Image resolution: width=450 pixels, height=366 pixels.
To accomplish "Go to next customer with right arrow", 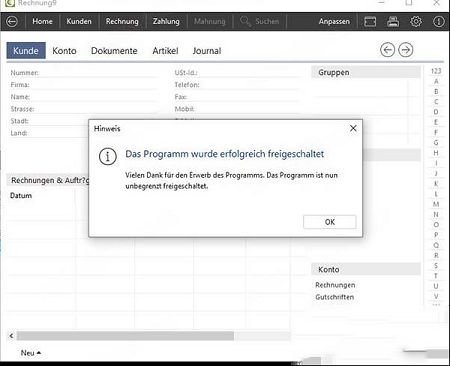I will pos(406,50).
